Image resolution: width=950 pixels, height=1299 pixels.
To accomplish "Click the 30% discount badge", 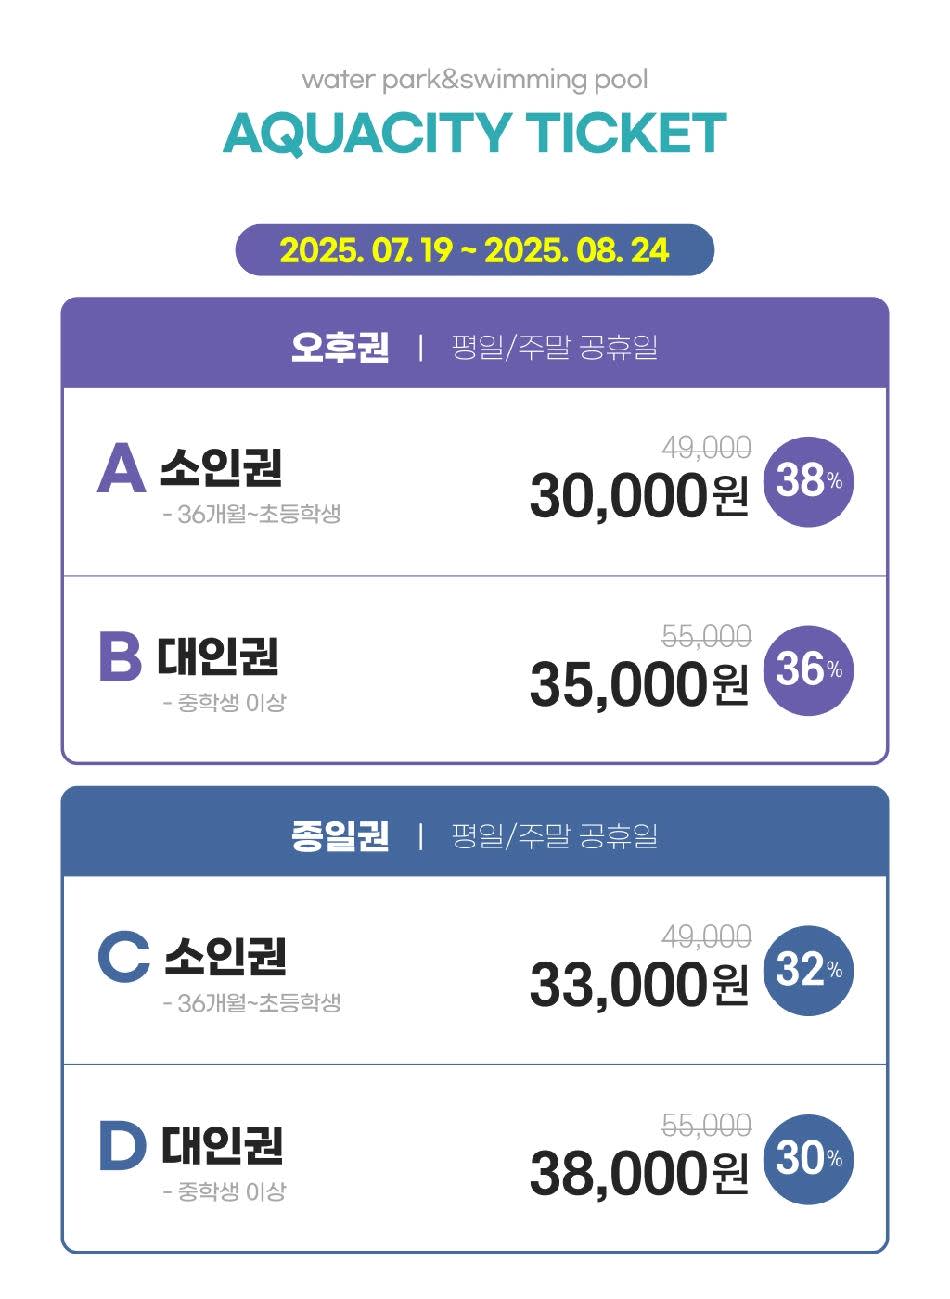I will (808, 1159).
